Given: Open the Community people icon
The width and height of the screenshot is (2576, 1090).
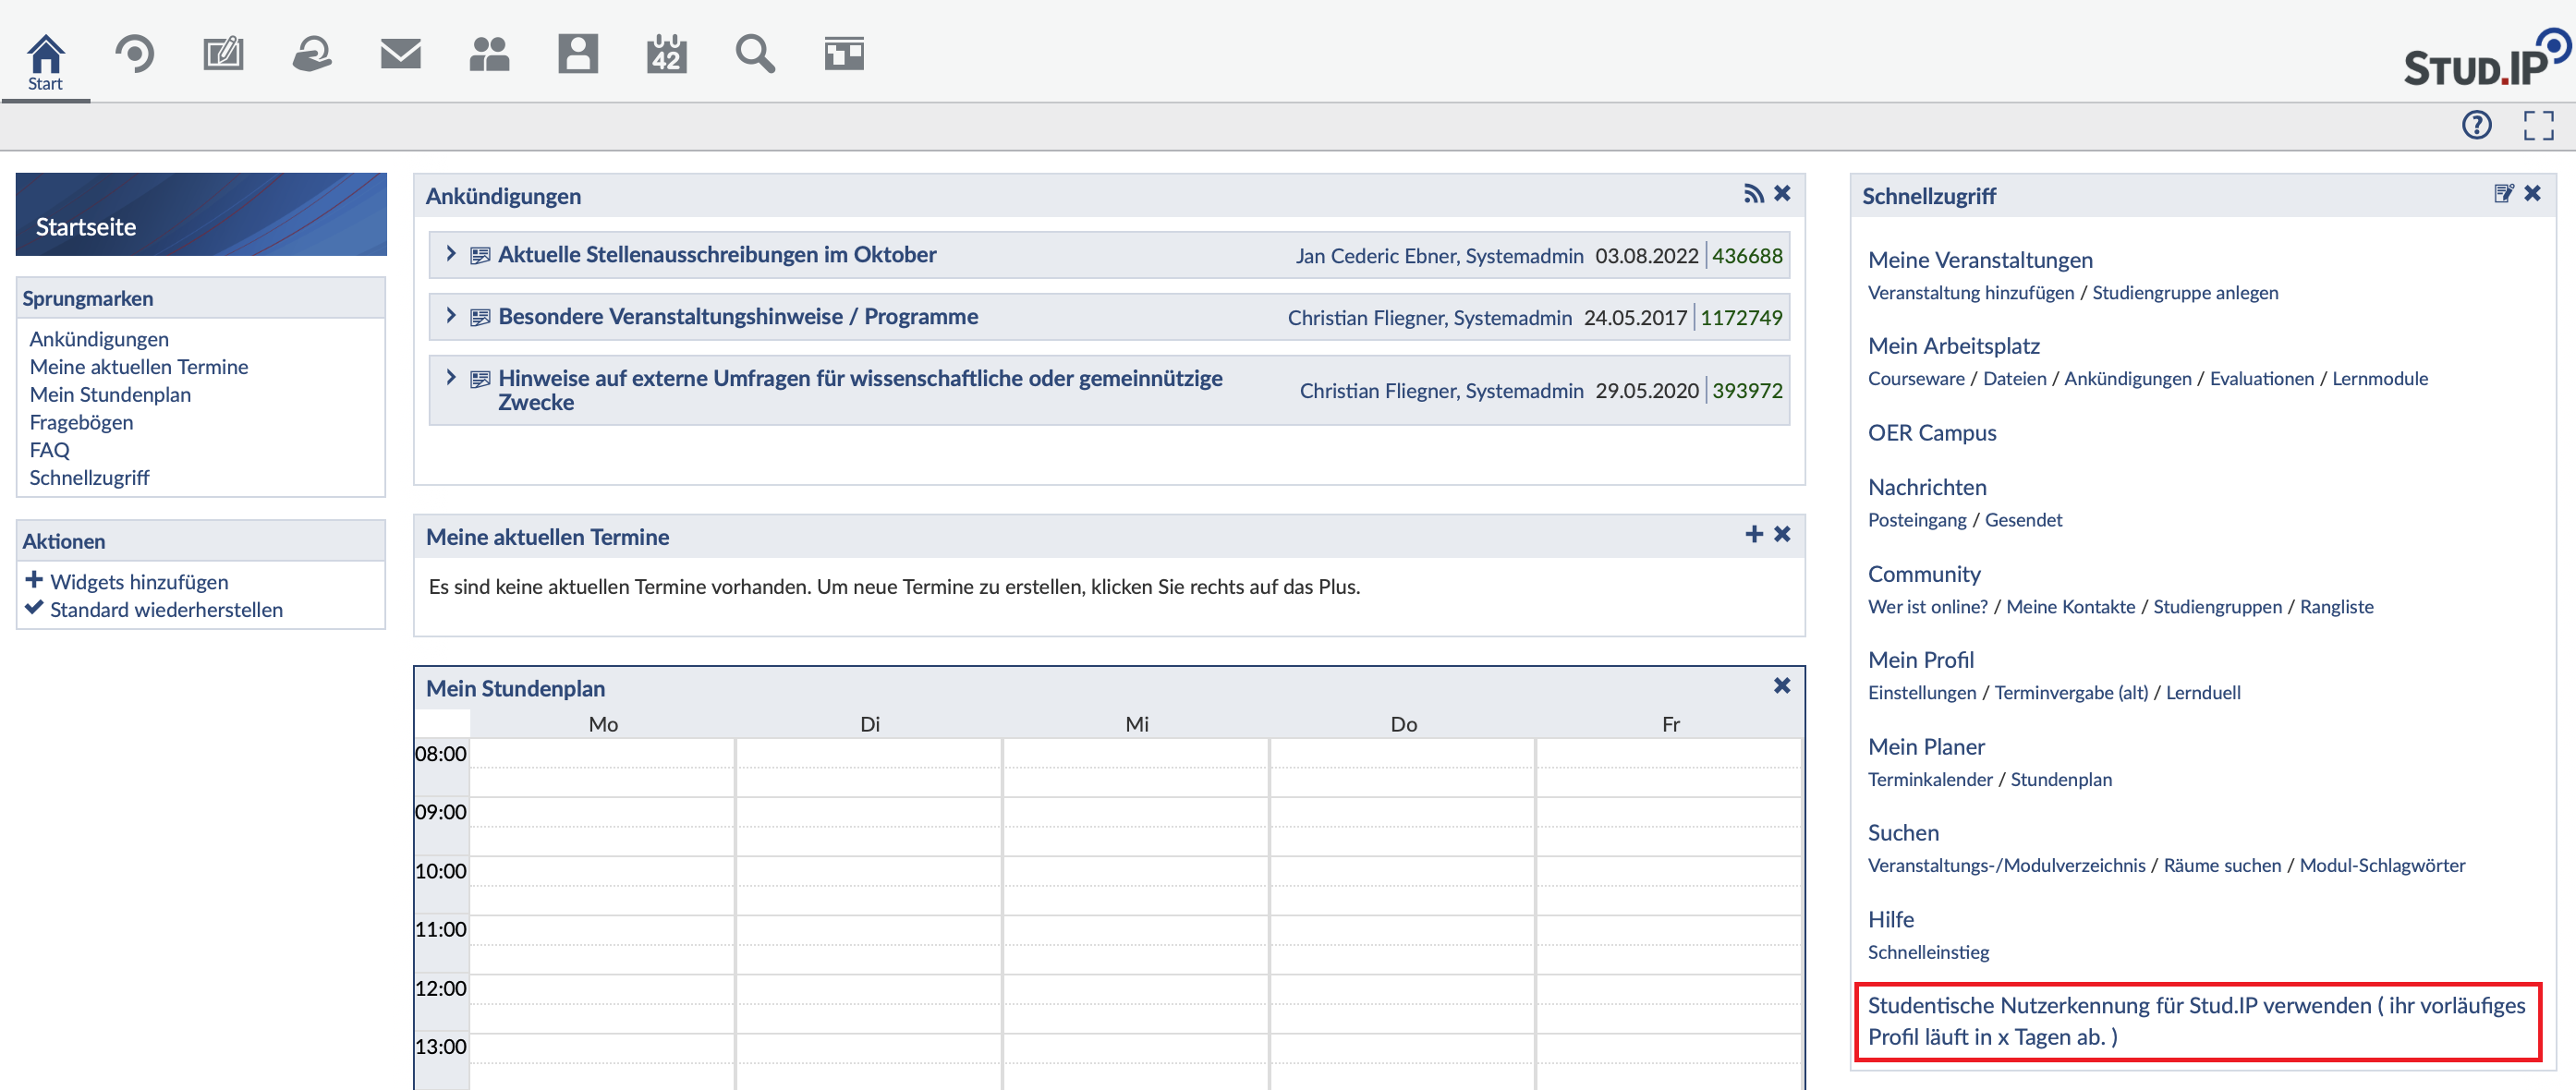Looking at the screenshot, I should pos(489,53).
